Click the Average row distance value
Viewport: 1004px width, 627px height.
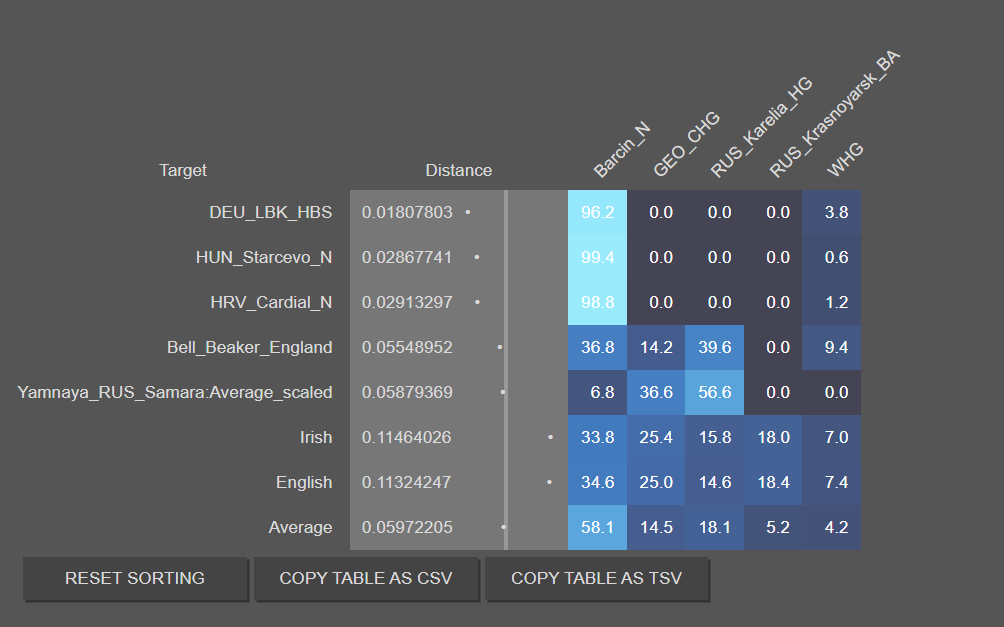(406, 527)
